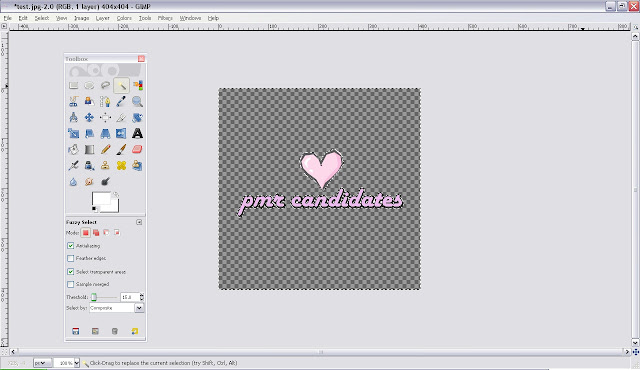Select the Eraser tool
Viewport: 640px width, 370px height.
[x=138, y=149]
